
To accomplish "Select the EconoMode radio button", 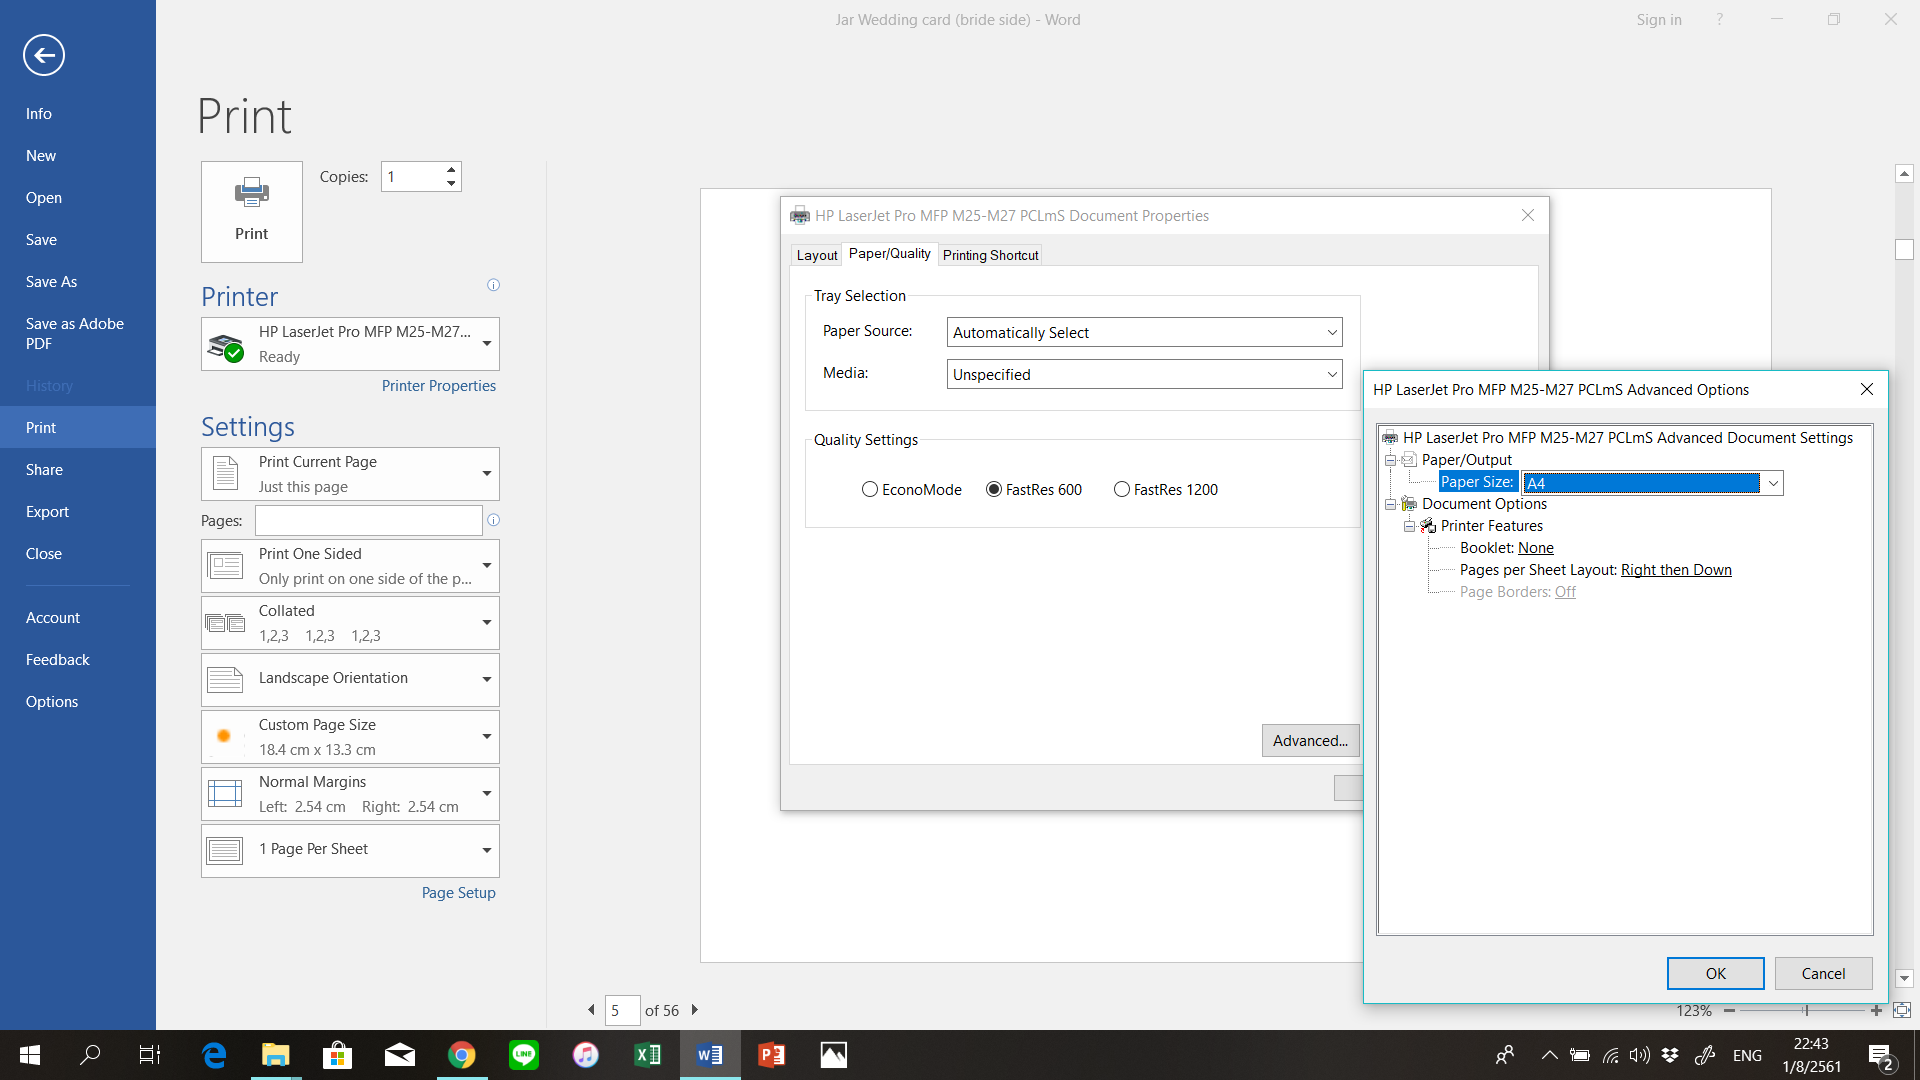I will click(871, 489).
